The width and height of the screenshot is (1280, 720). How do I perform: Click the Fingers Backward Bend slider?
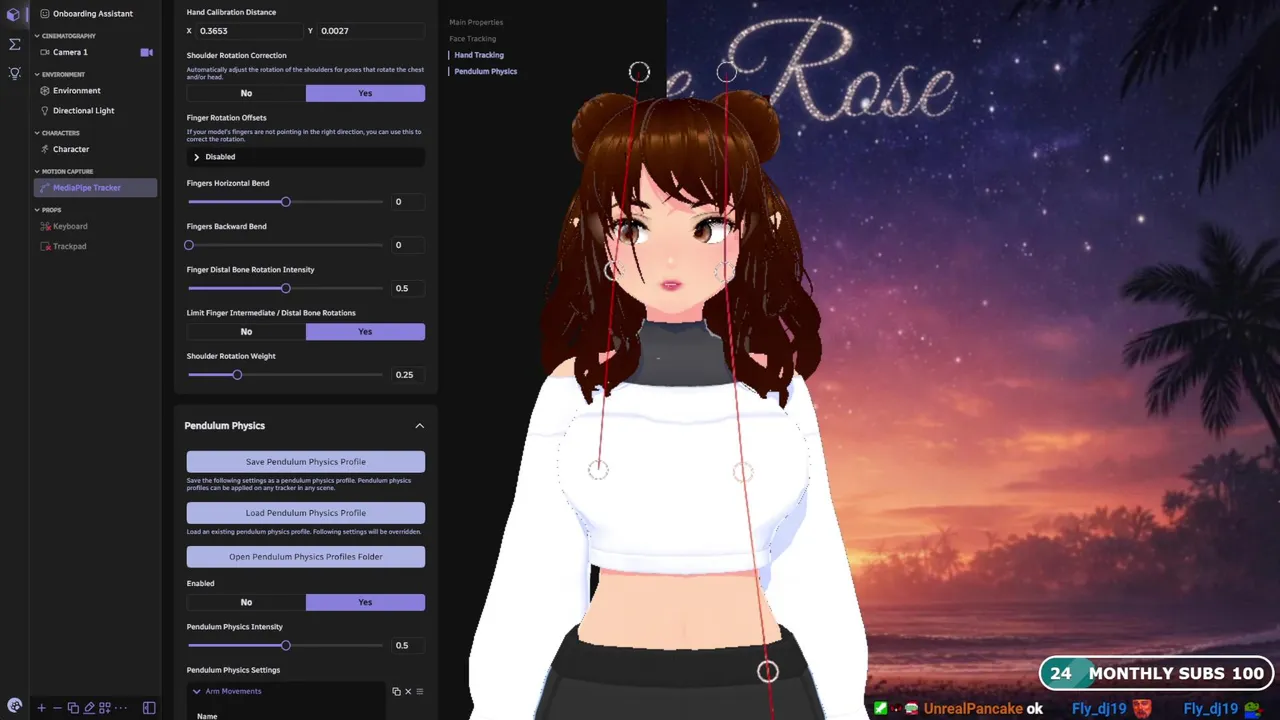click(285, 245)
